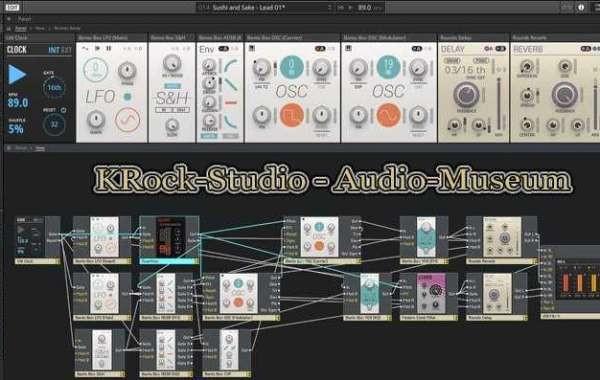Viewport: 600px width, 380px height.
Task: Toggle the Modulator OSC A modulation switch
Action: [x=417, y=49]
